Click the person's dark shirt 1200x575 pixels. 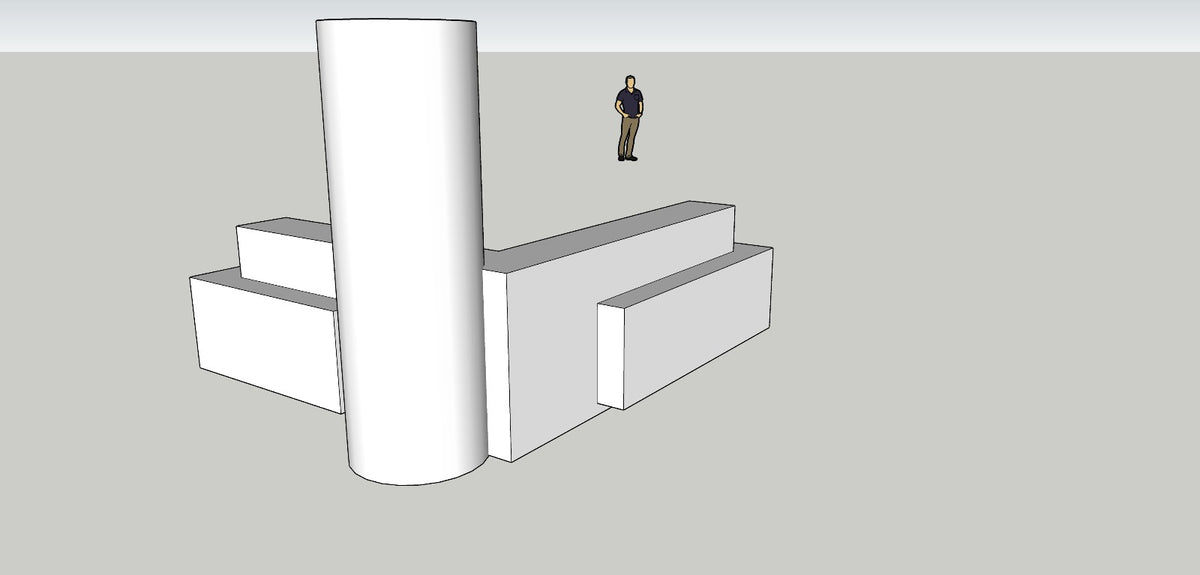[x=629, y=102]
